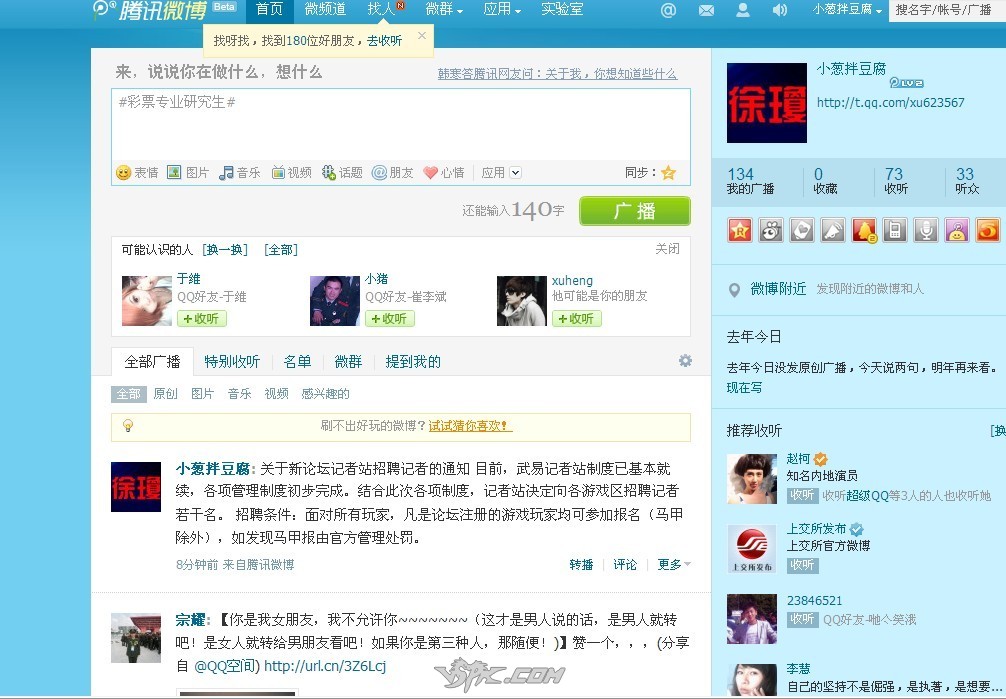
Task: Select the 全部广播 tab
Action: click(152, 361)
